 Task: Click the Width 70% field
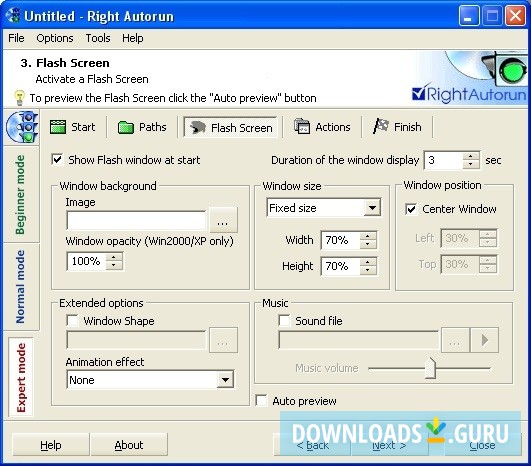click(x=340, y=240)
